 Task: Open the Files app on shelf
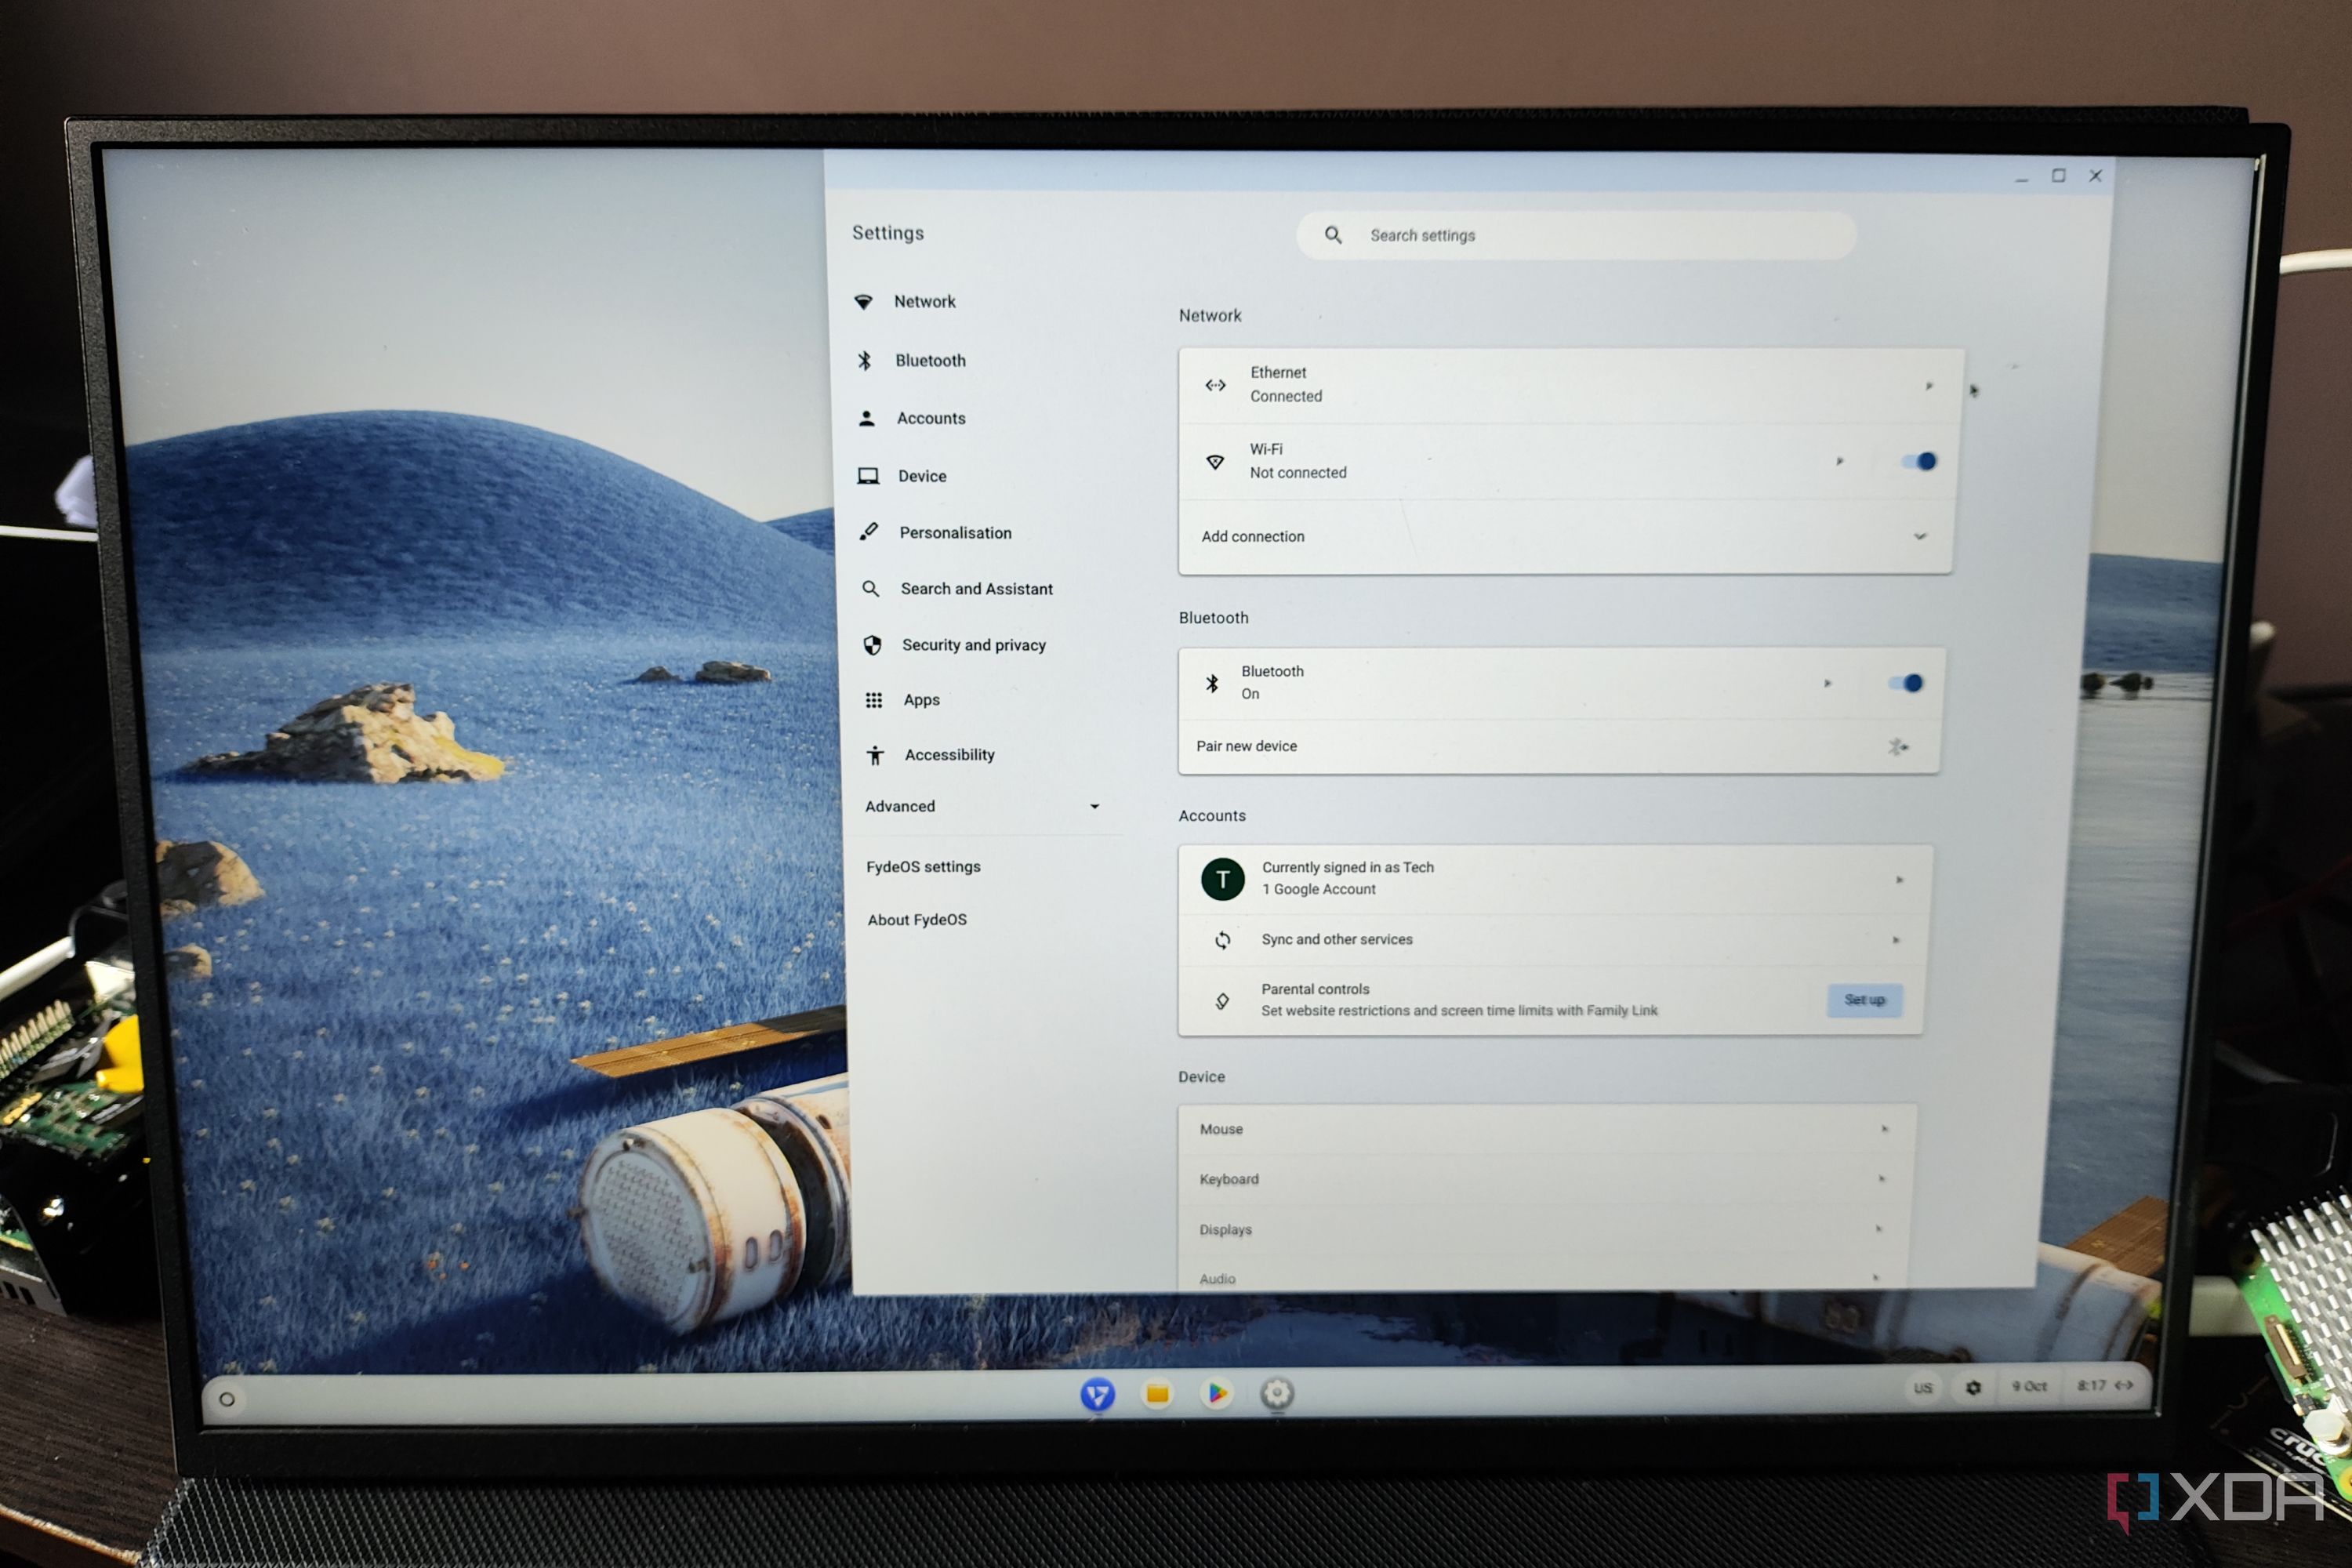(x=1157, y=1394)
